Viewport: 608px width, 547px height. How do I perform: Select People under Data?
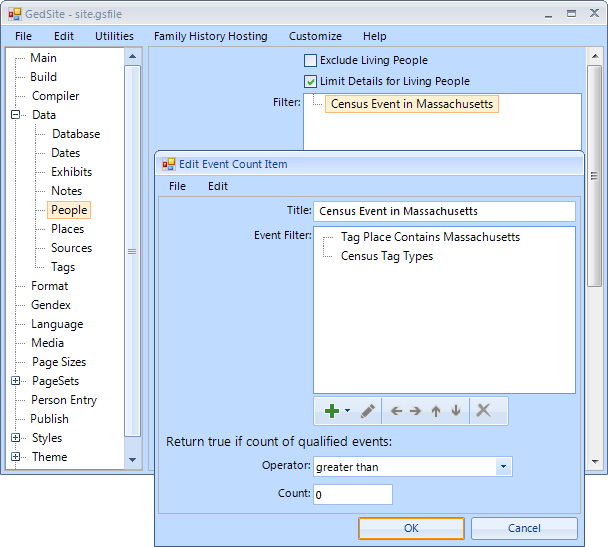pos(69,210)
